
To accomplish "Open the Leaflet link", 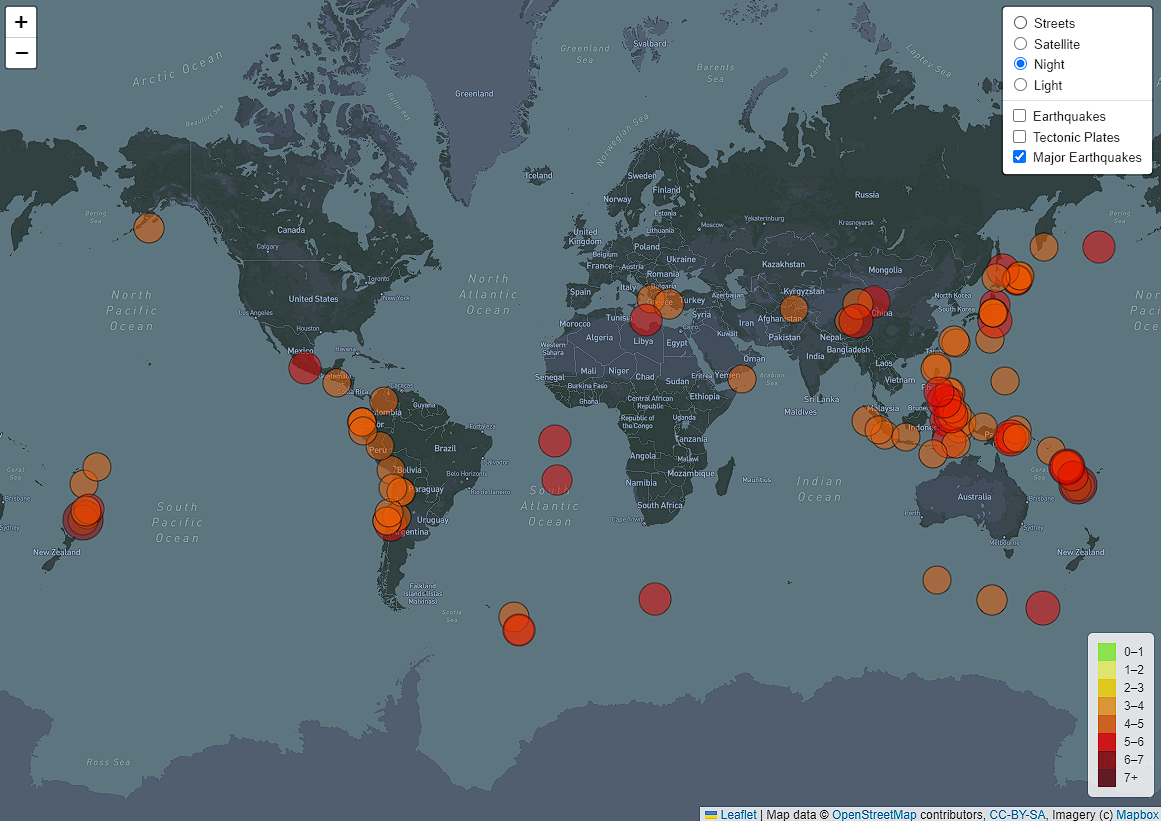I will tap(738, 814).
